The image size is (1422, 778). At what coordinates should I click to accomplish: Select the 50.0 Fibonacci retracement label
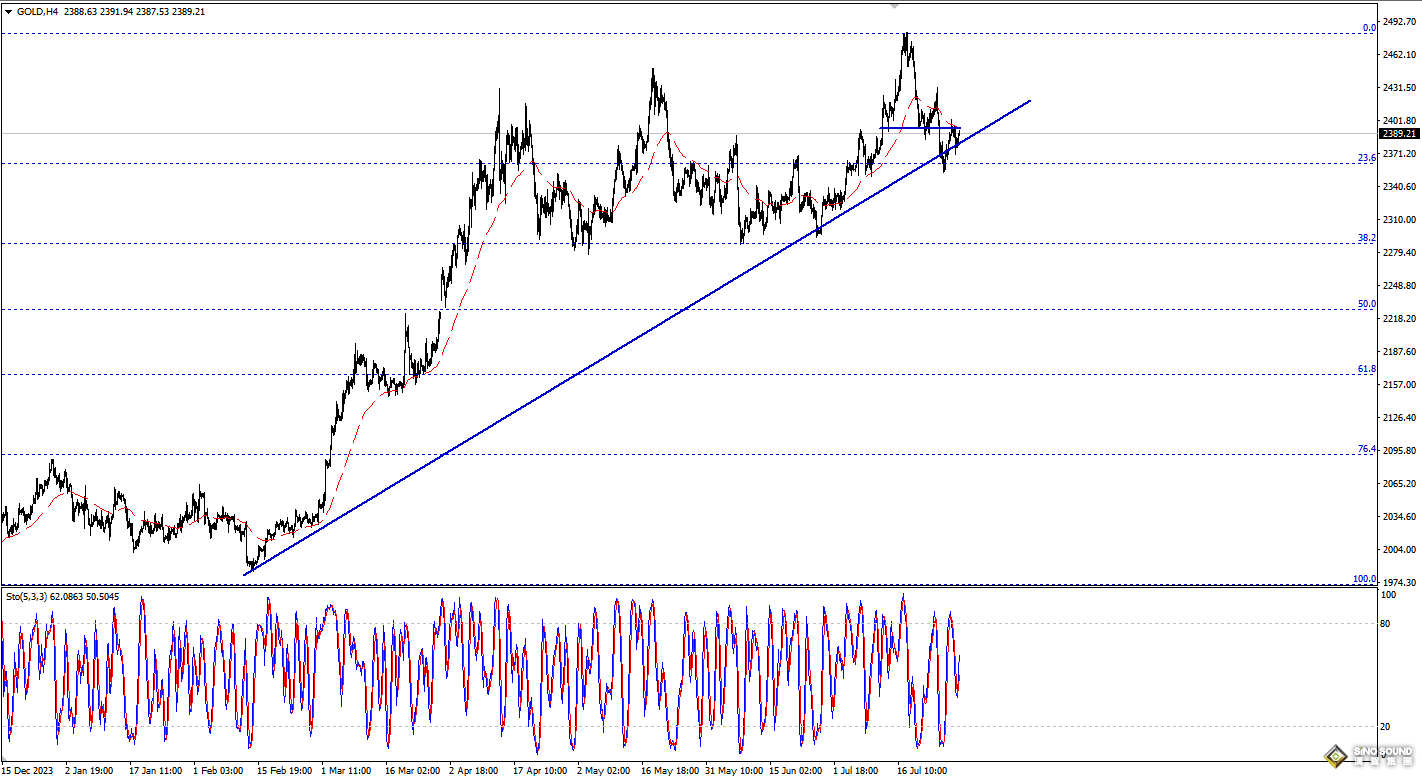[1366, 304]
